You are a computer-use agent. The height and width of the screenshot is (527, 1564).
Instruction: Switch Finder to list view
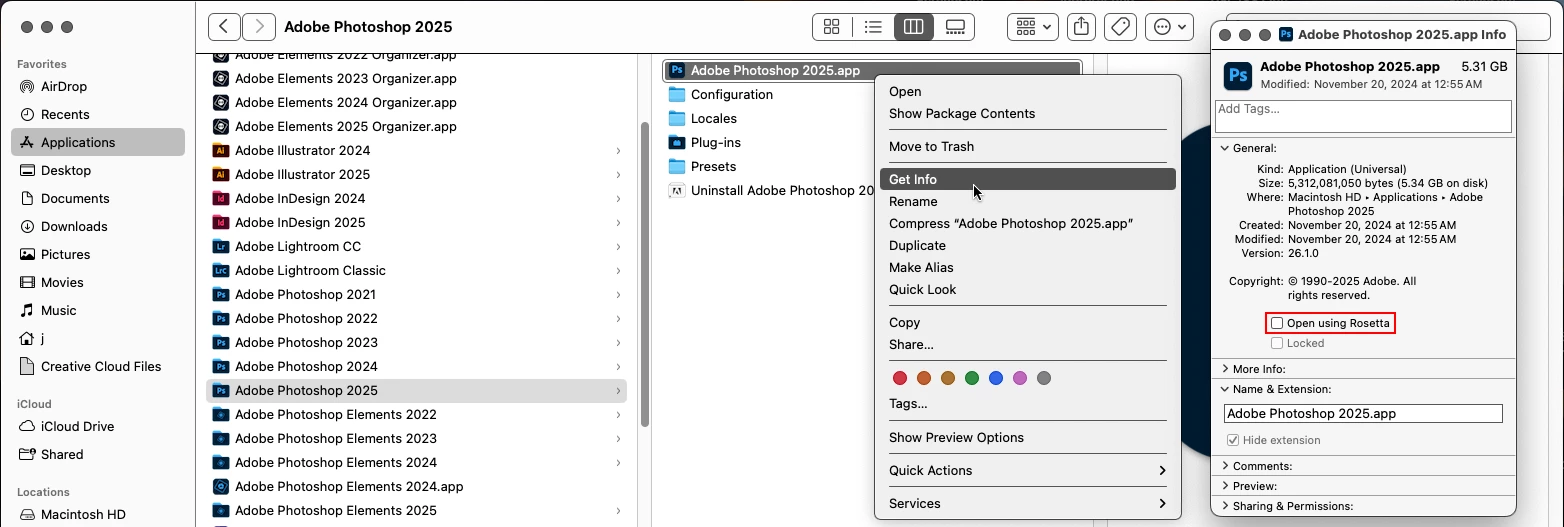(873, 27)
